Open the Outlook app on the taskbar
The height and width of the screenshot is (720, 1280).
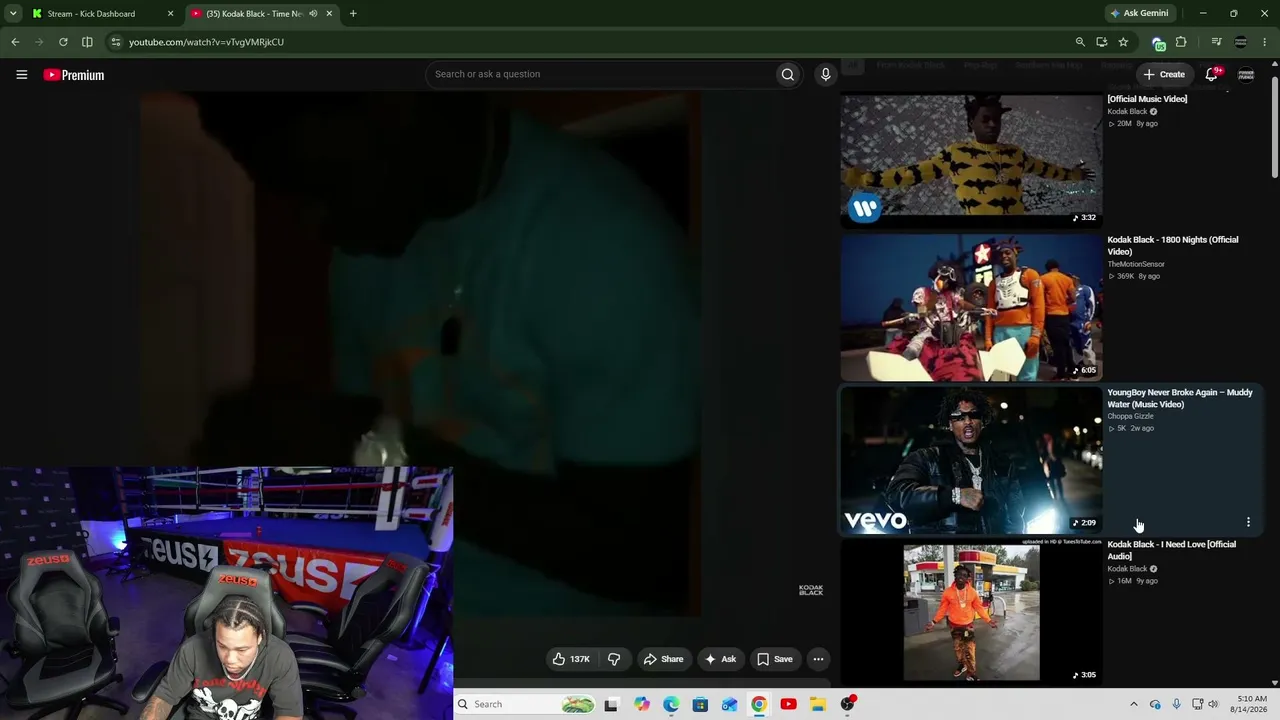point(729,704)
